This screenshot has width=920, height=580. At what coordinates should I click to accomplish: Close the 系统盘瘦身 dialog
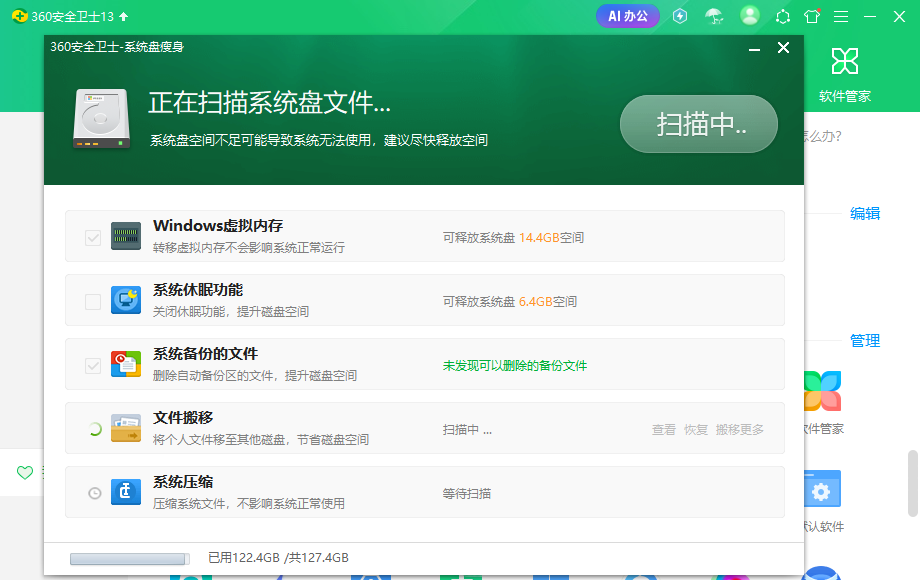[783, 48]
